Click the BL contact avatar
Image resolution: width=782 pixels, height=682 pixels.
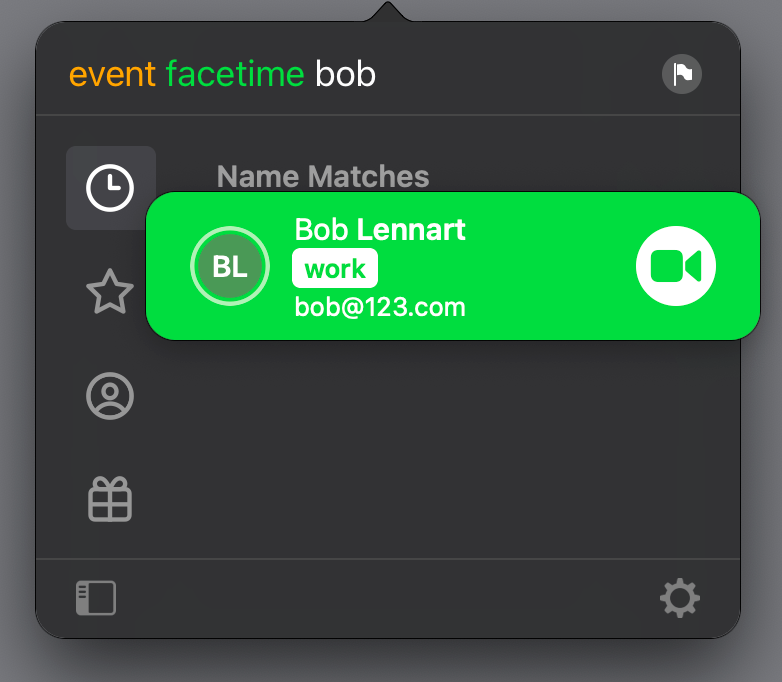230,266
